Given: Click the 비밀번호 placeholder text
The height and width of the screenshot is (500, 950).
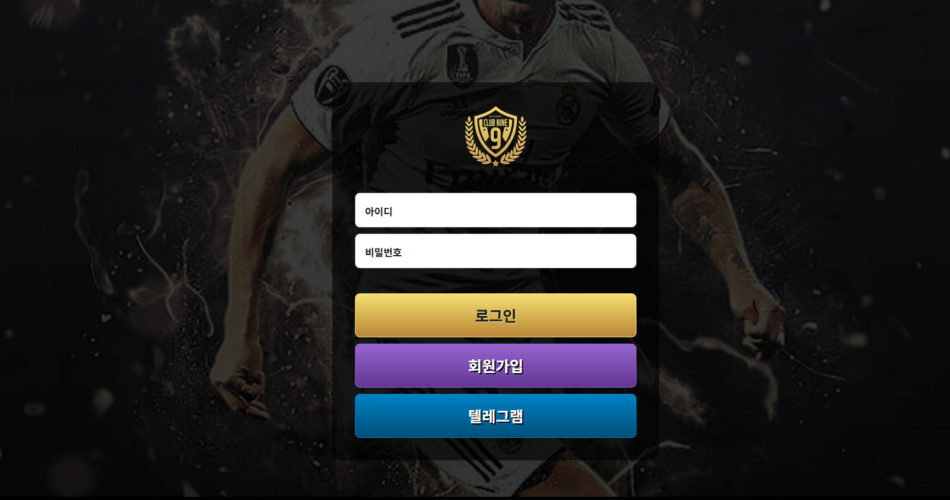Looking at the screenshot, I should point(383,252).
